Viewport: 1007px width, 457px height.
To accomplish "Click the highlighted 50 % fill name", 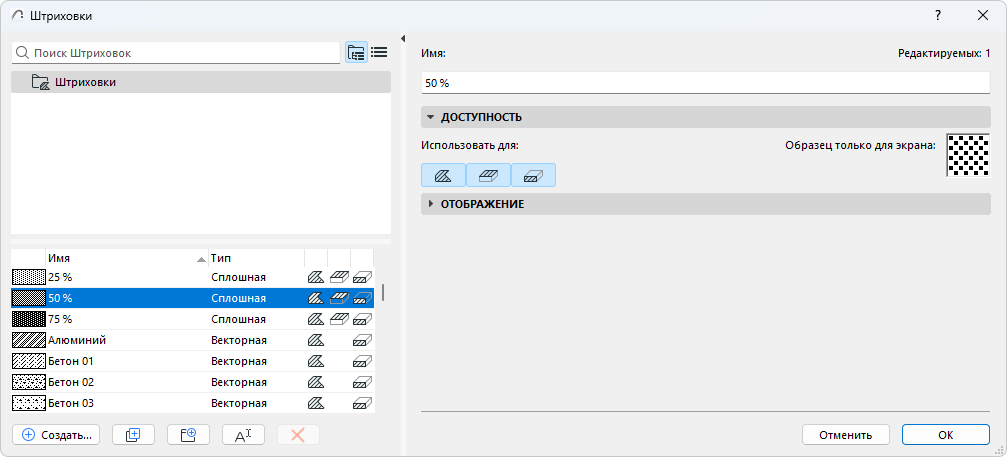I will click(x=60, y=298).
